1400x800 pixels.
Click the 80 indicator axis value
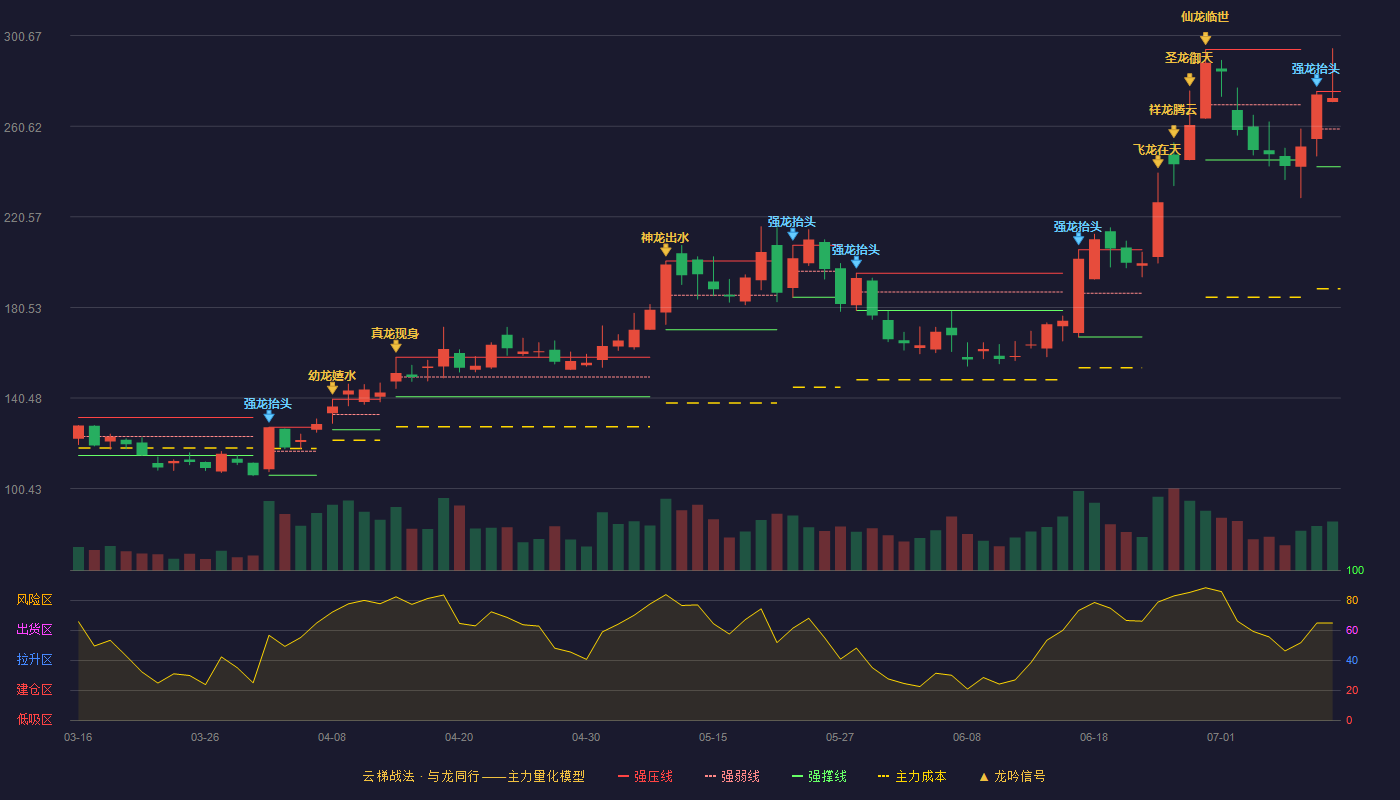pos(1351,600)
